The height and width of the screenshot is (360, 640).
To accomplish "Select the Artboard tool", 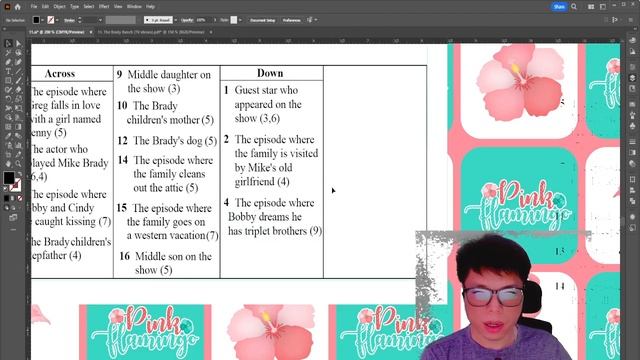I will click(x=8, y=155).
